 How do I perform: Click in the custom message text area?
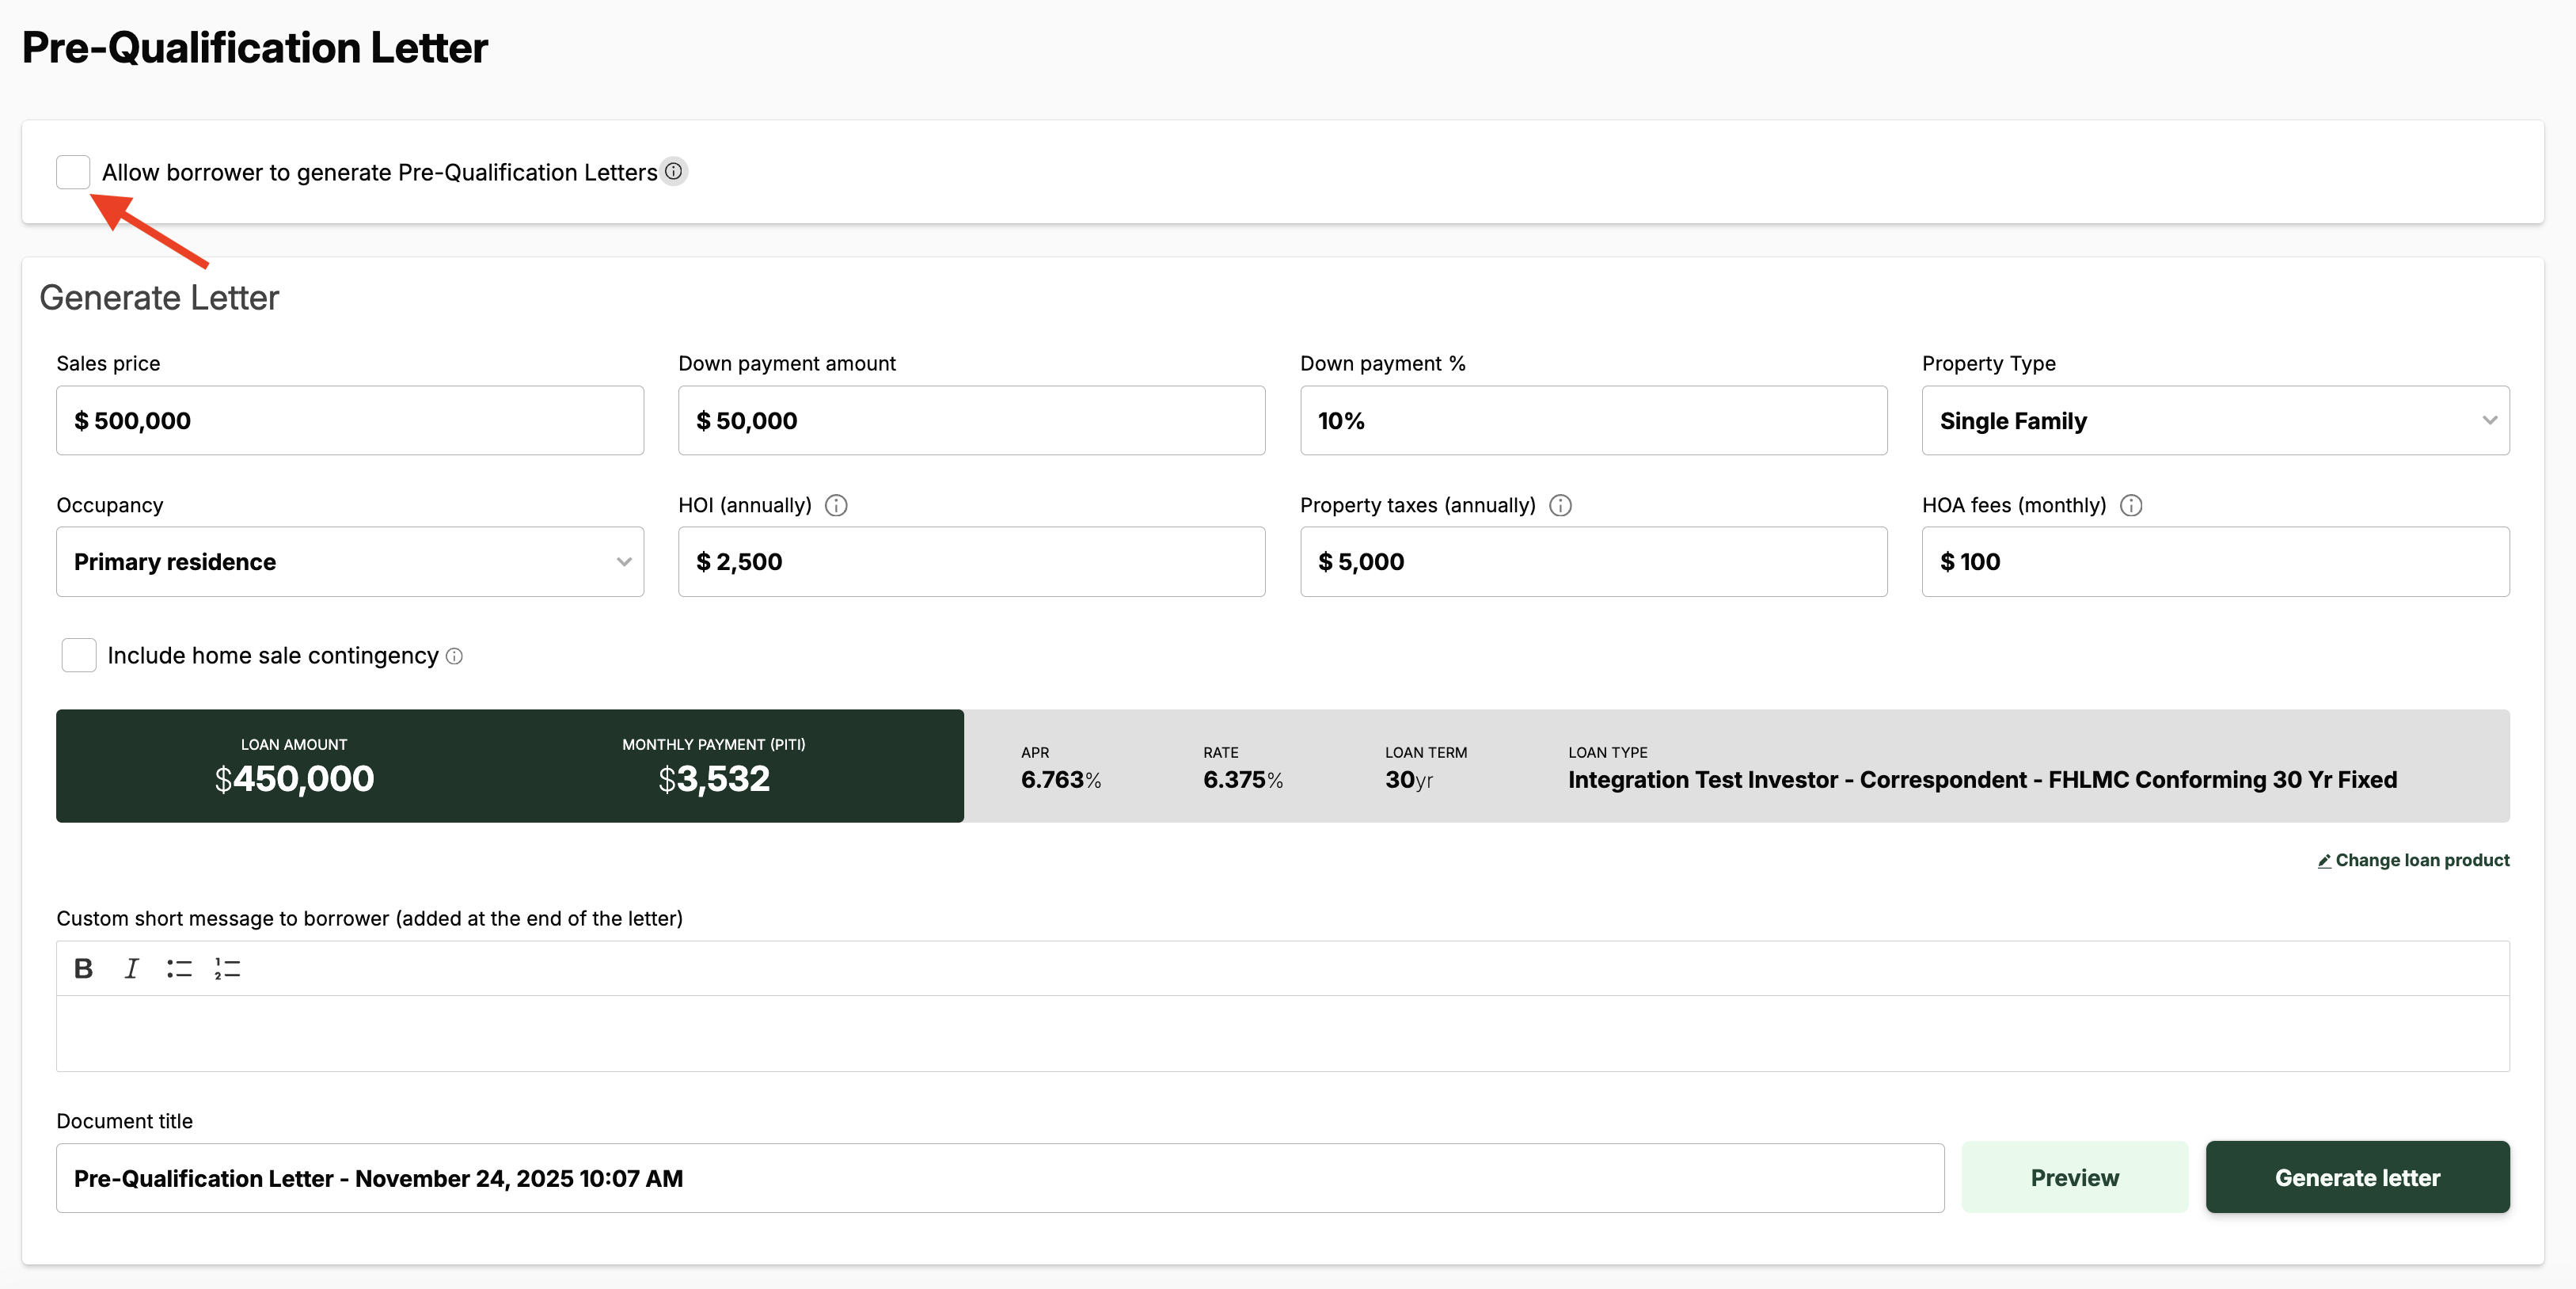point(1282,1032)
